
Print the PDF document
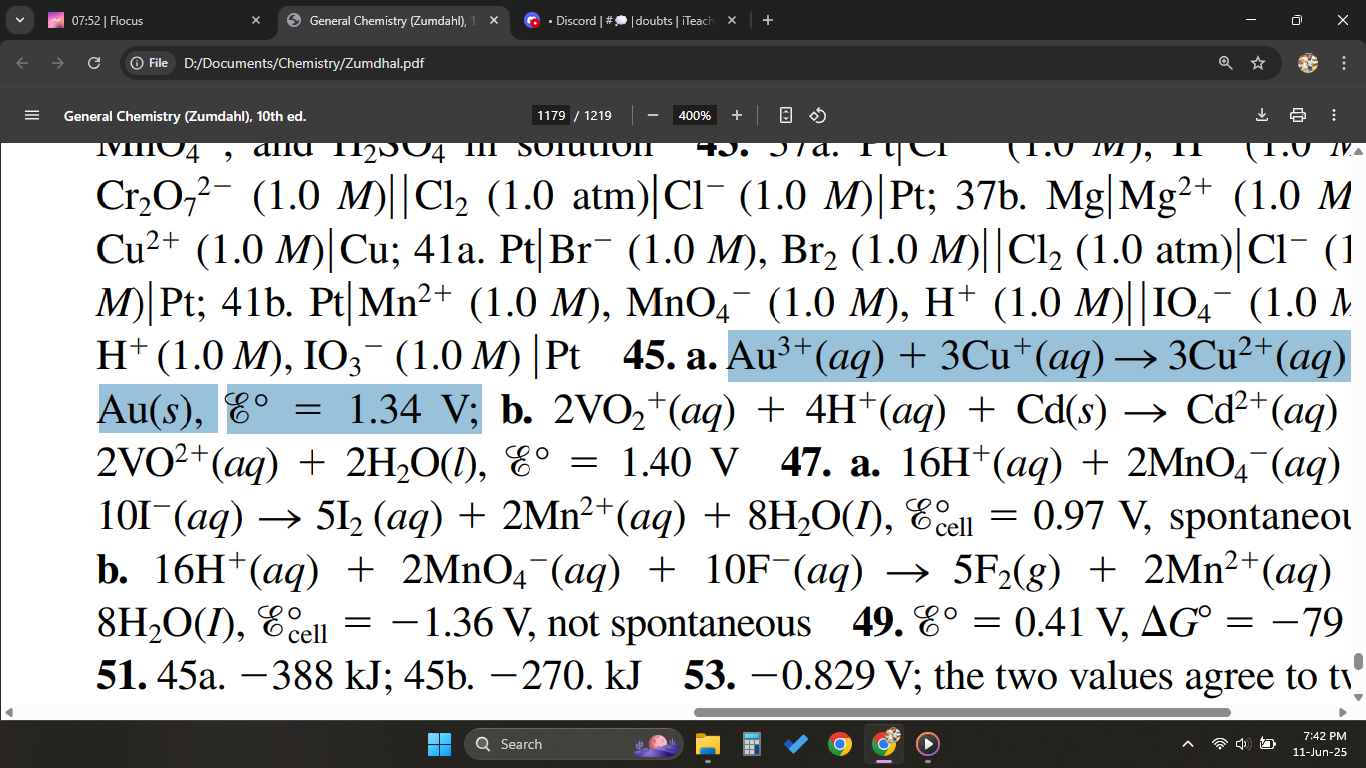[x=1298, y=116]
